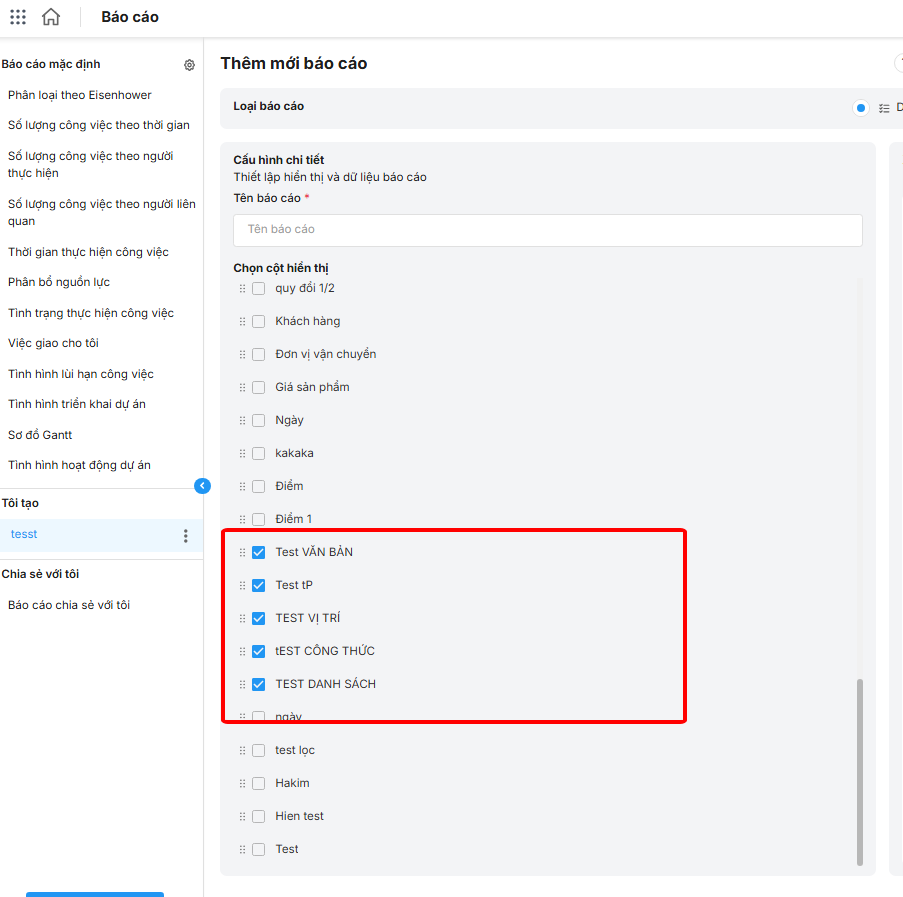This screenshot has height=897, width=903.
Task: Check the Đơn vị vận chuyển checkbox
Action: point(258,354)
